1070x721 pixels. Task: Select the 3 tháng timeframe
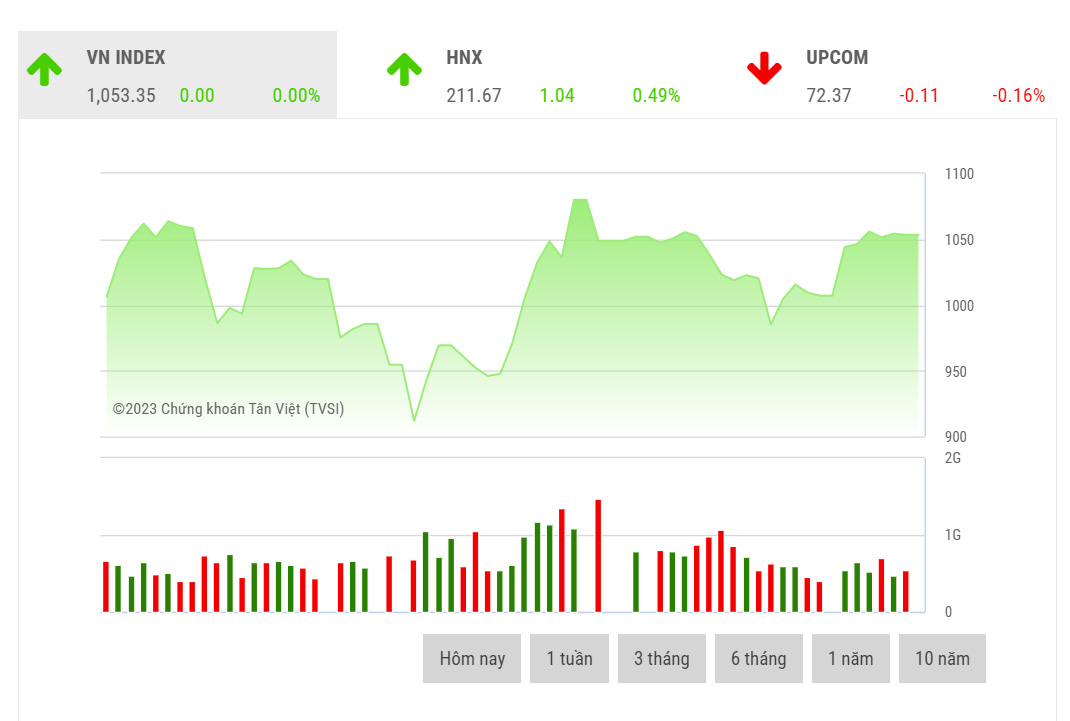point(662,658)
